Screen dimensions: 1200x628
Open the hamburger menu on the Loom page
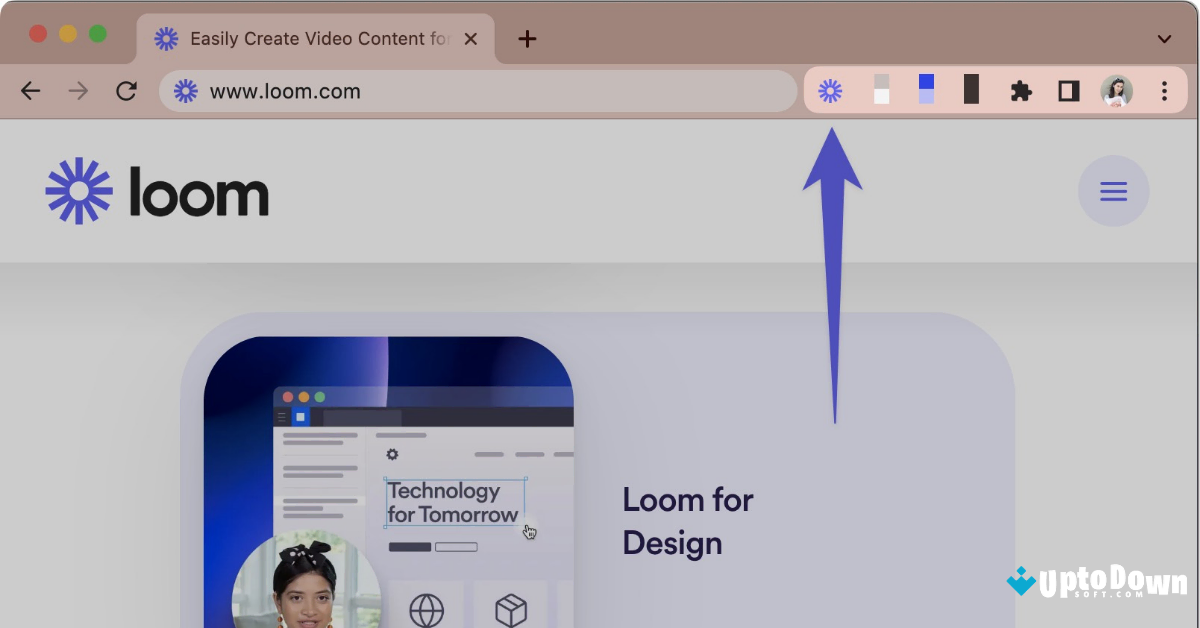(x=1113, y=190)
